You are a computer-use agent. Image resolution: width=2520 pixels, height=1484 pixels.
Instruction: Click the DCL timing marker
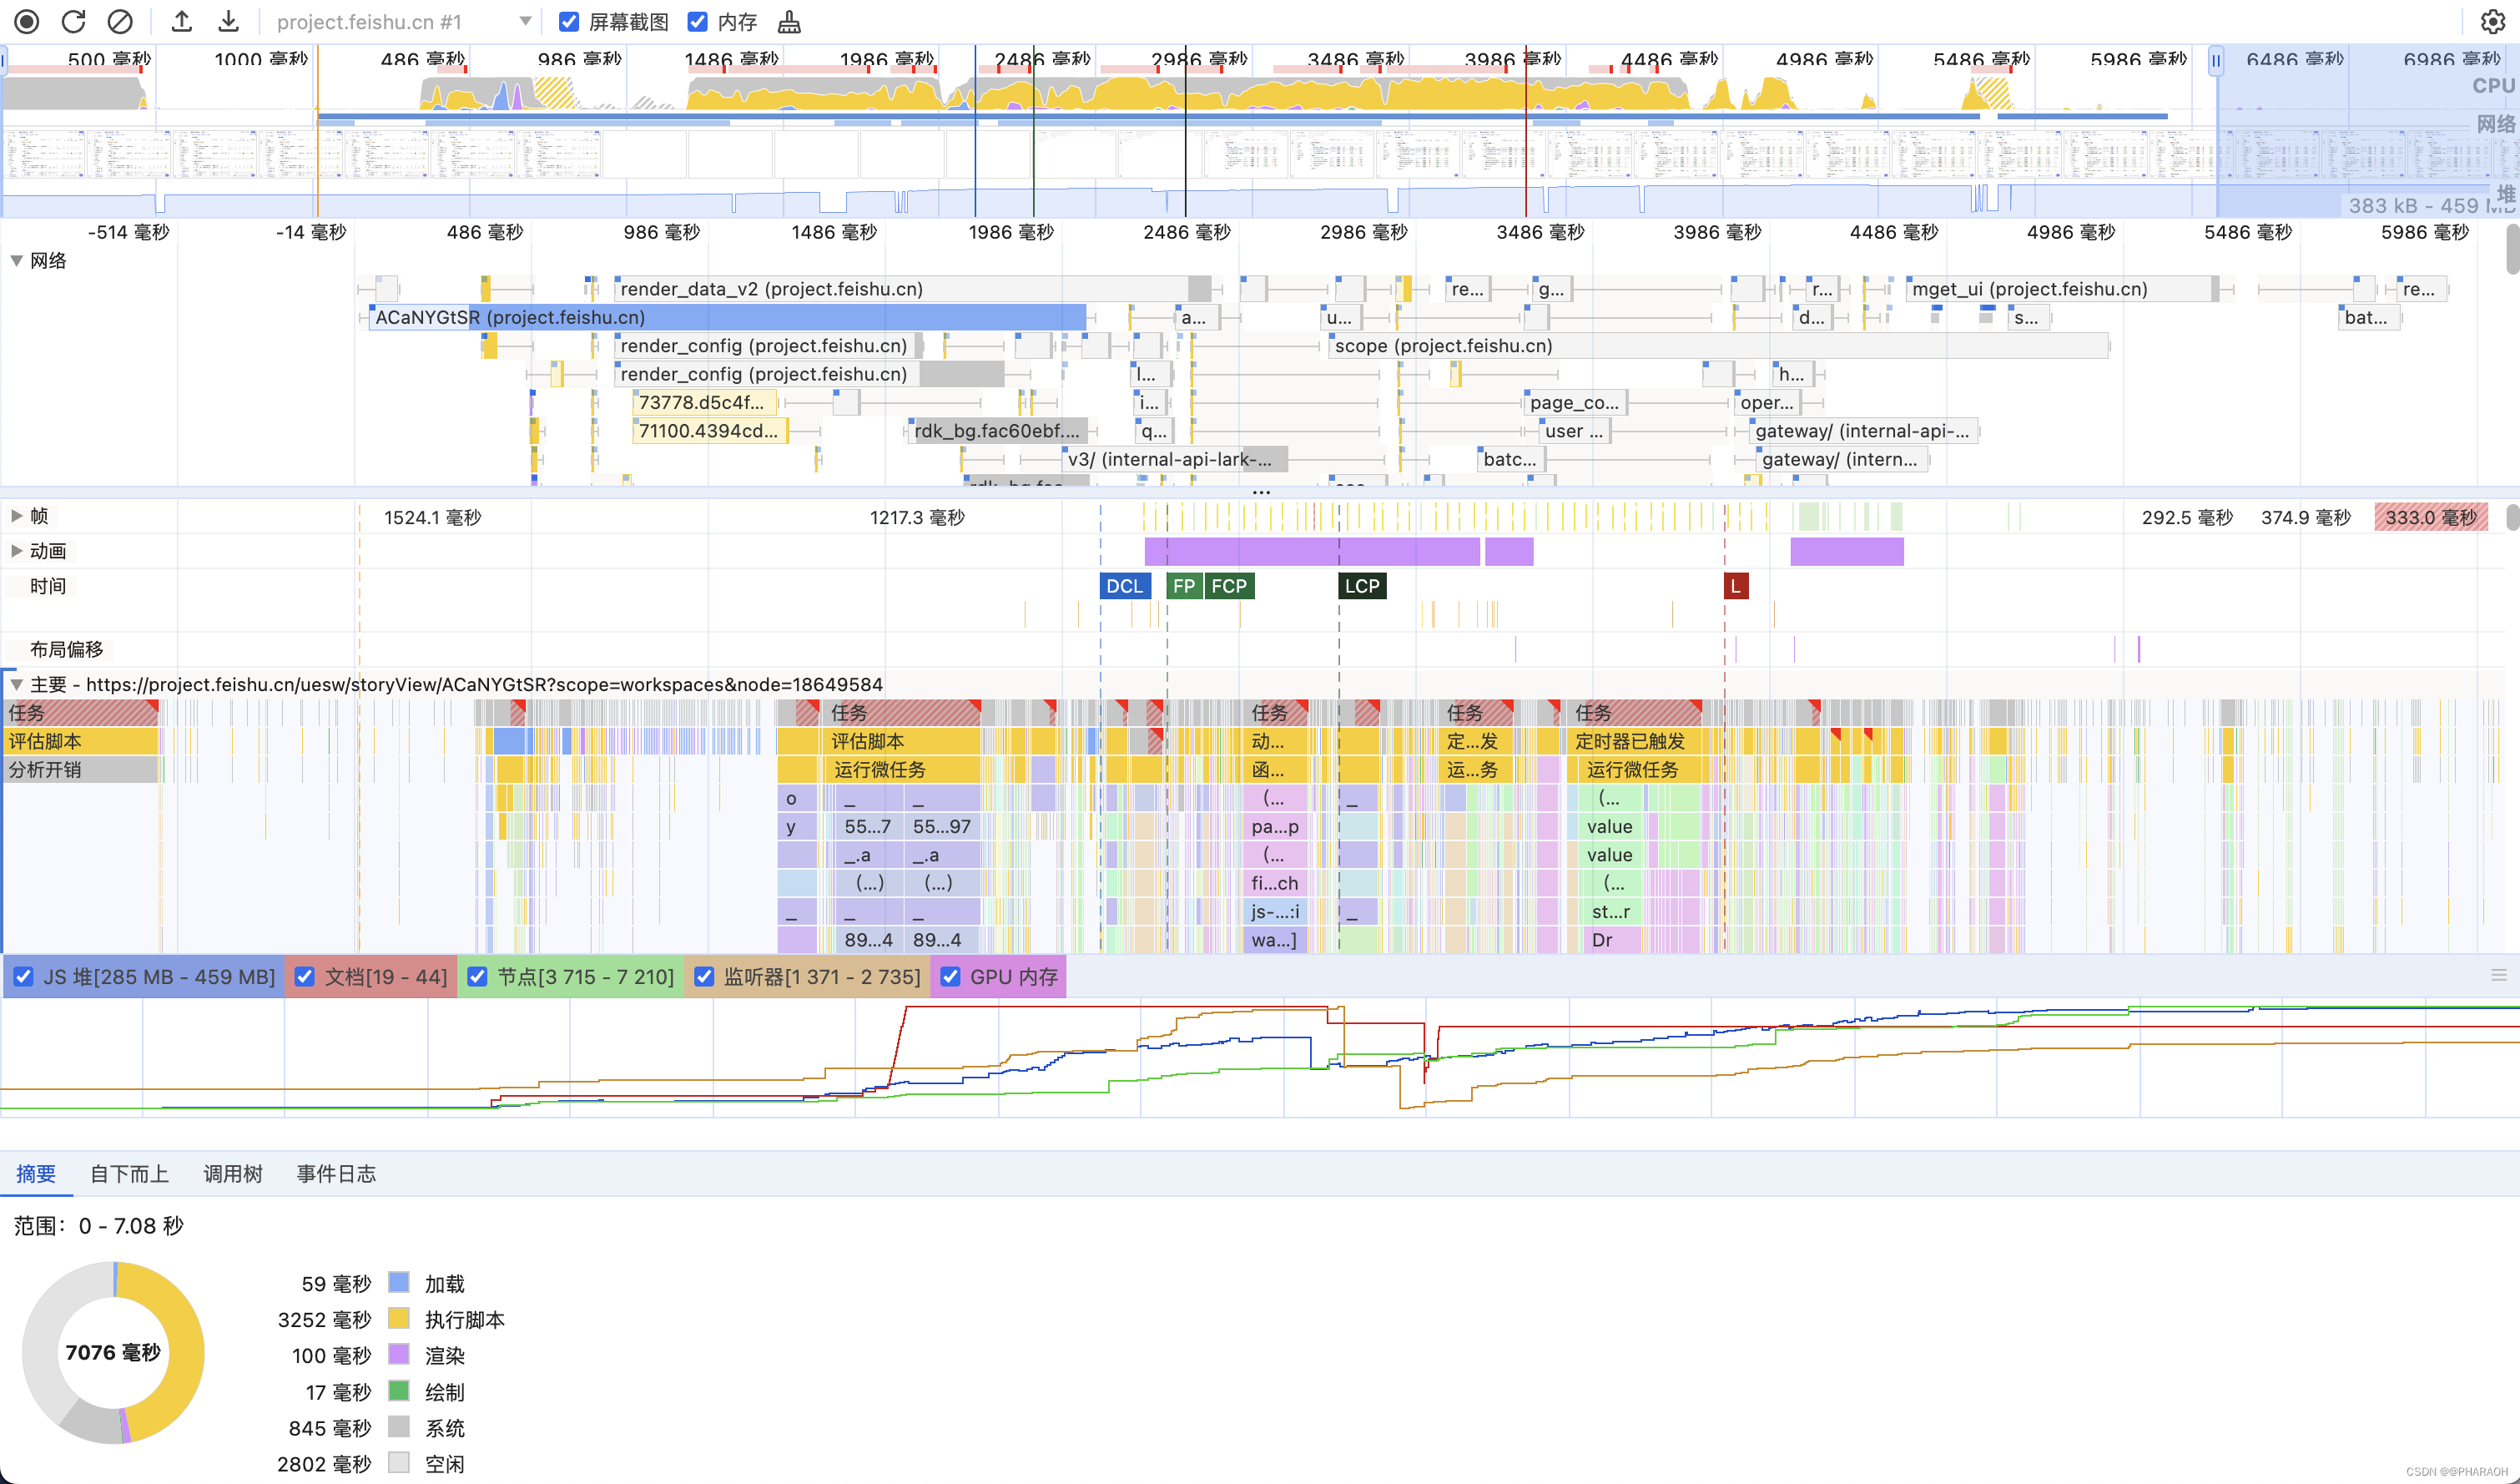(x=1124, y=586)
